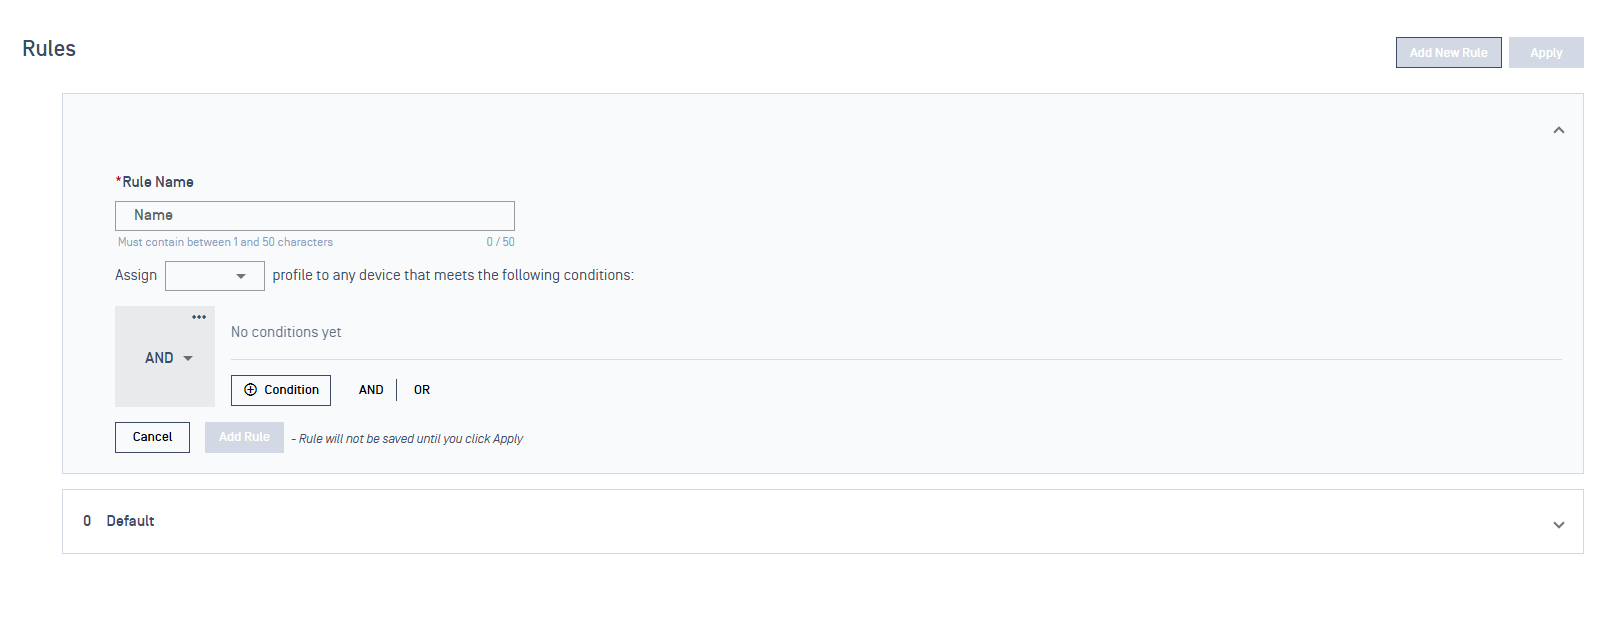Click the 0 / 50 character counter

pyautogui.click(x=500, y=242)
